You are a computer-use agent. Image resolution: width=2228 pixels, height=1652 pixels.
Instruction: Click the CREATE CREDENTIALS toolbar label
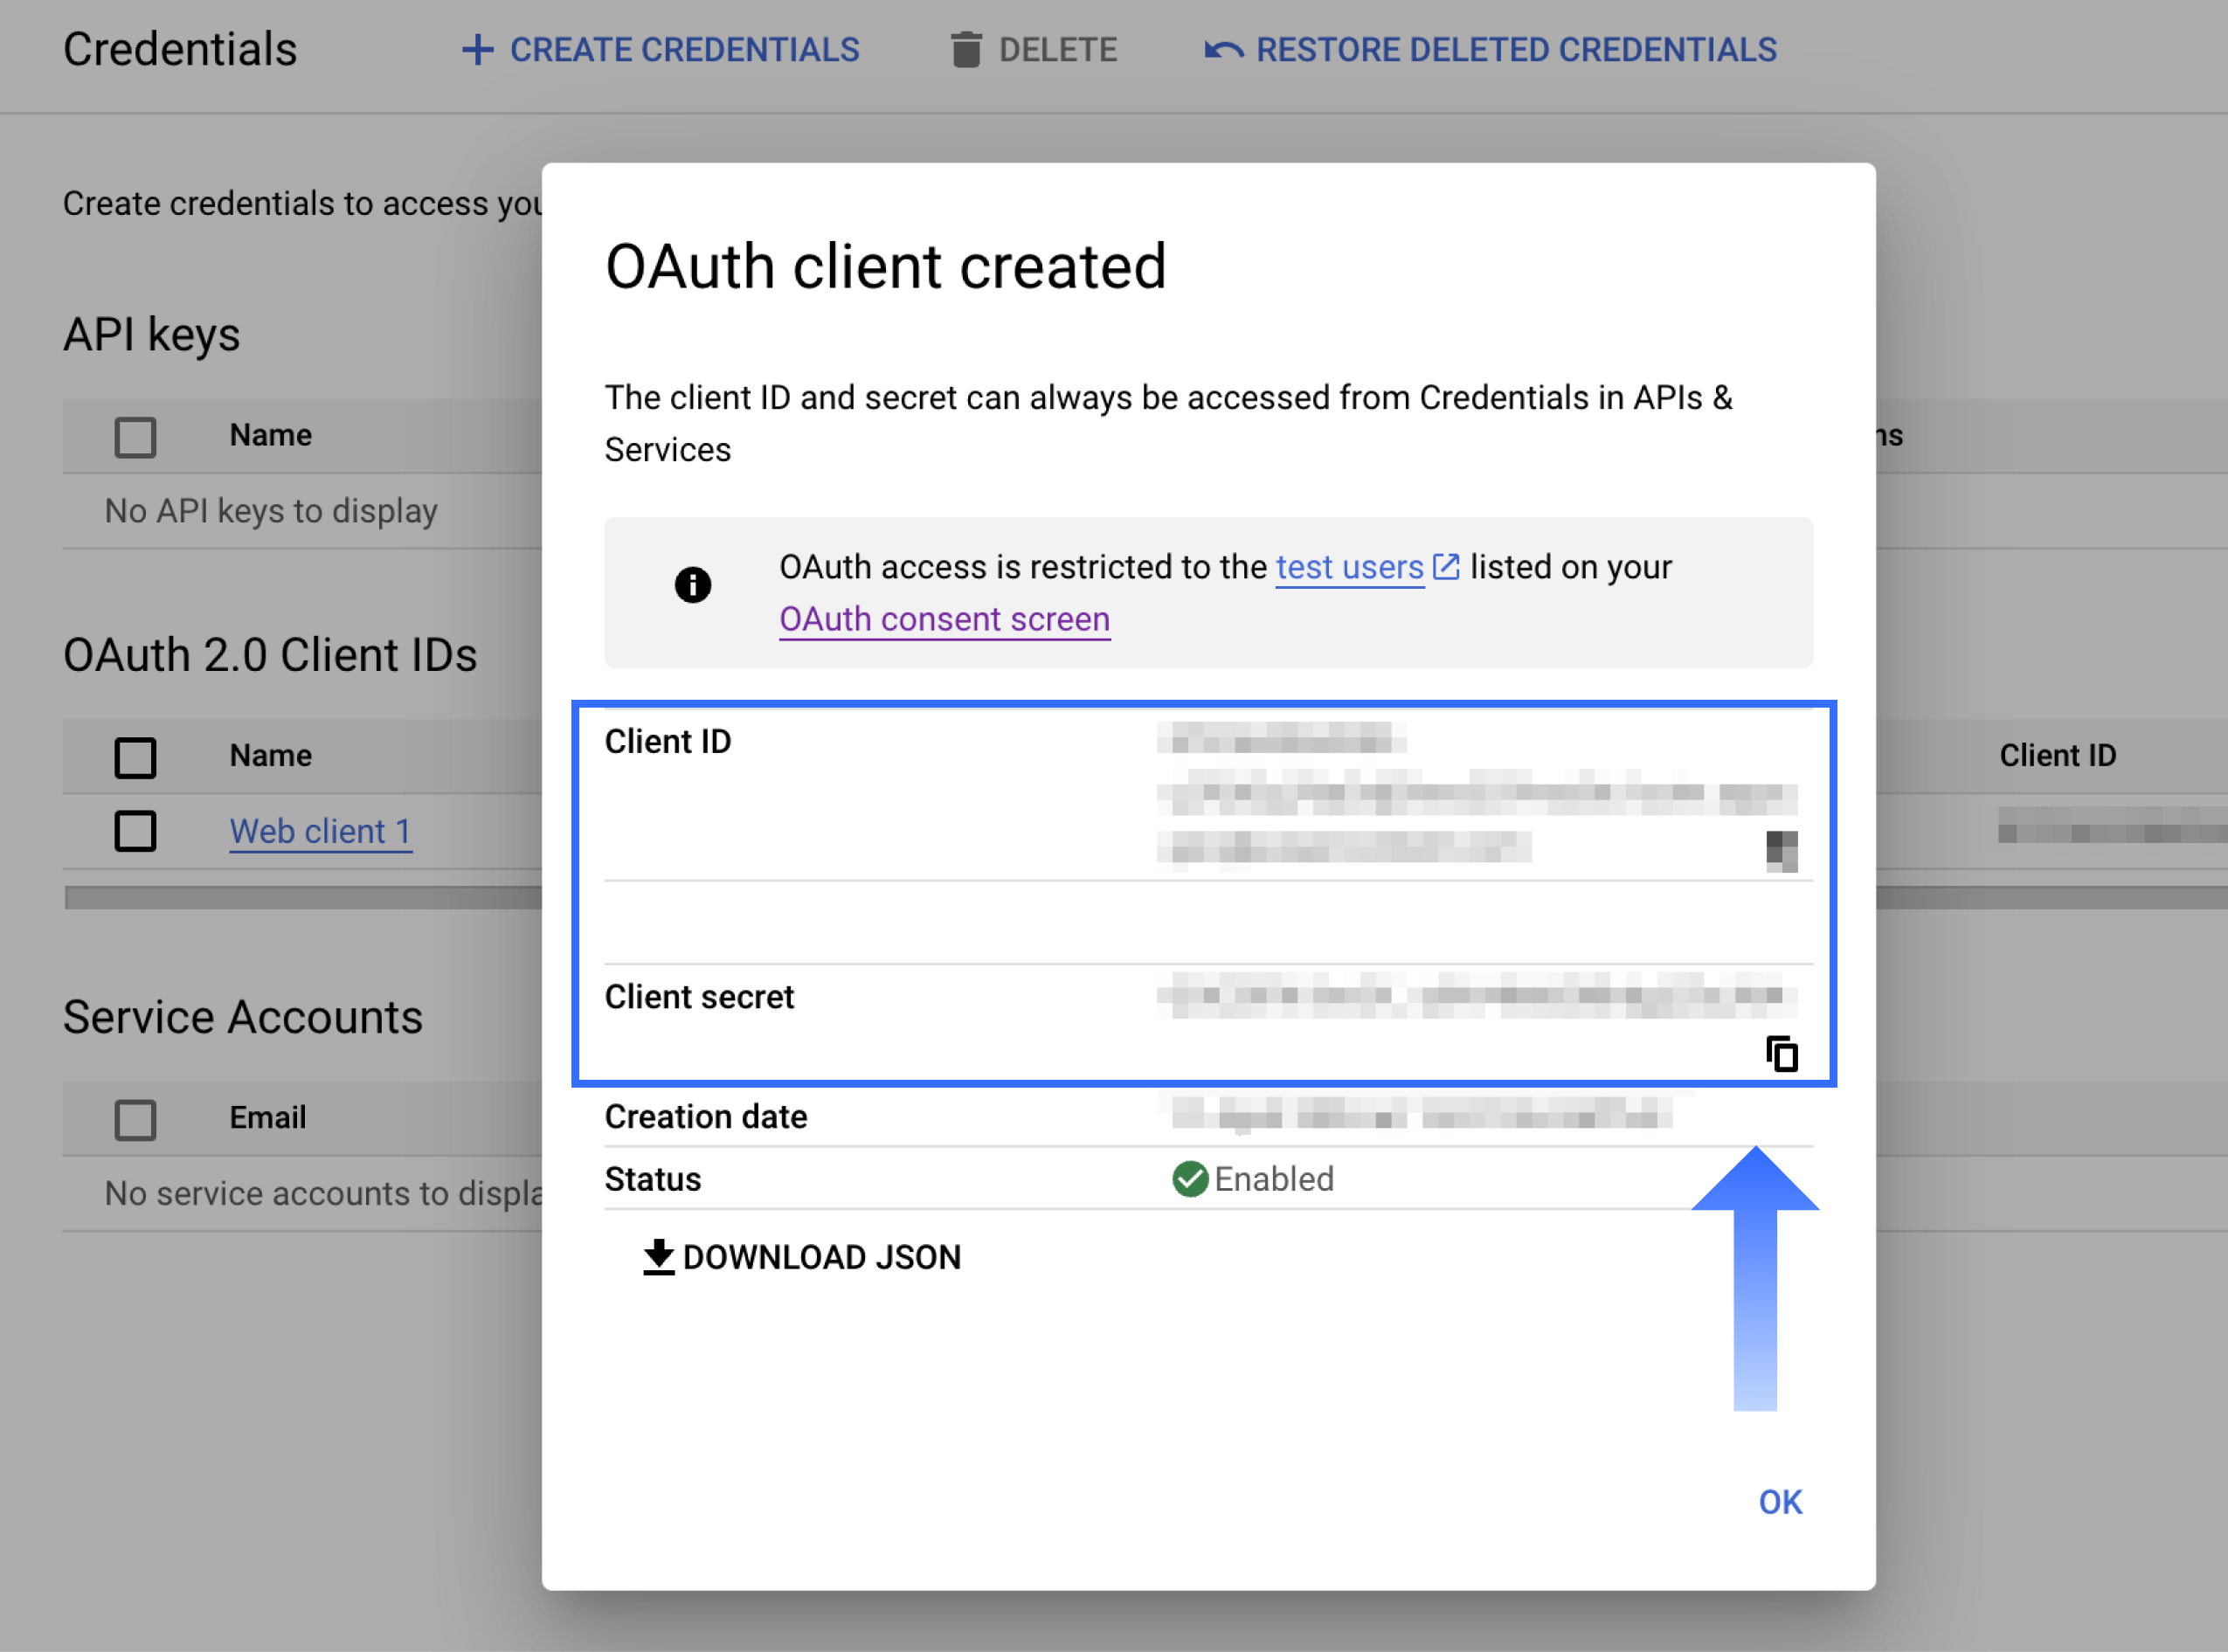coord(684,50)
